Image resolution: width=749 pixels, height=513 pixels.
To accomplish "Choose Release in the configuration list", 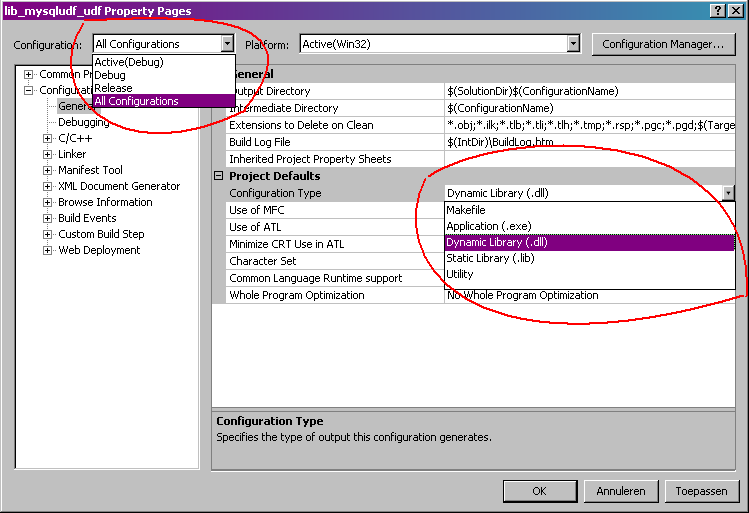I will [x=164, y=88].
